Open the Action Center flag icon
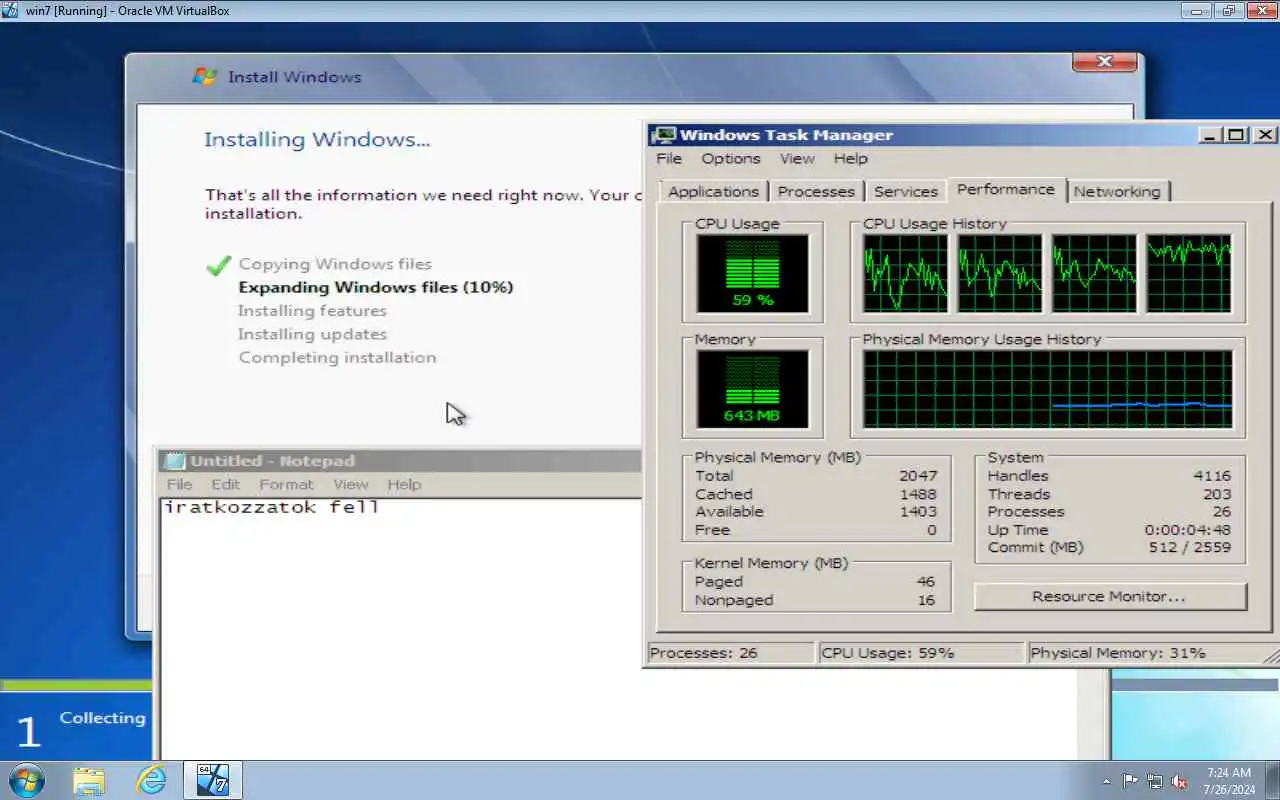Screen dimensions: 1280x800 pyautogui.click(x=1130, y=781)
